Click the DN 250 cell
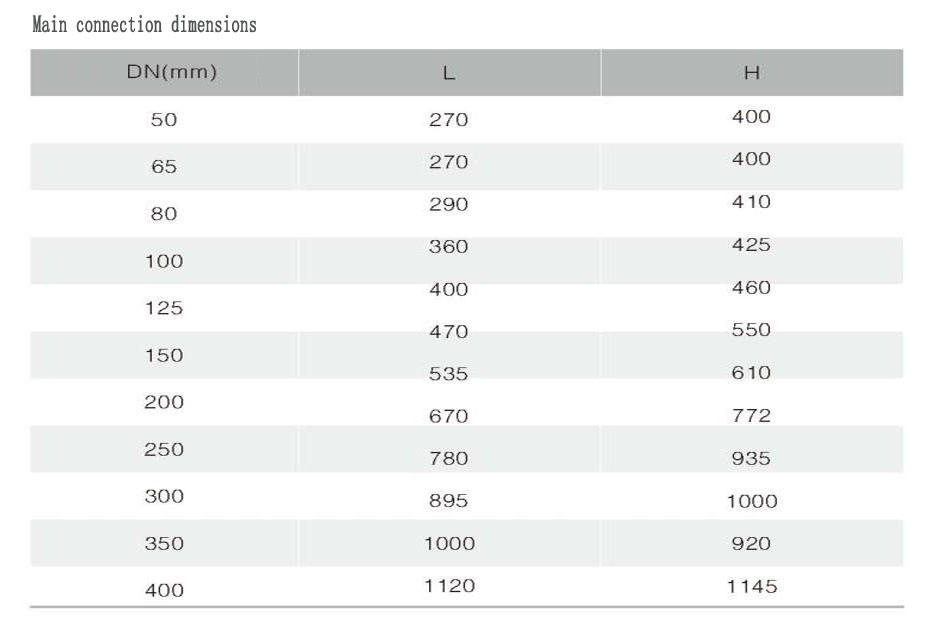Screen dimensions: 933x618 [x=164, y=449]
